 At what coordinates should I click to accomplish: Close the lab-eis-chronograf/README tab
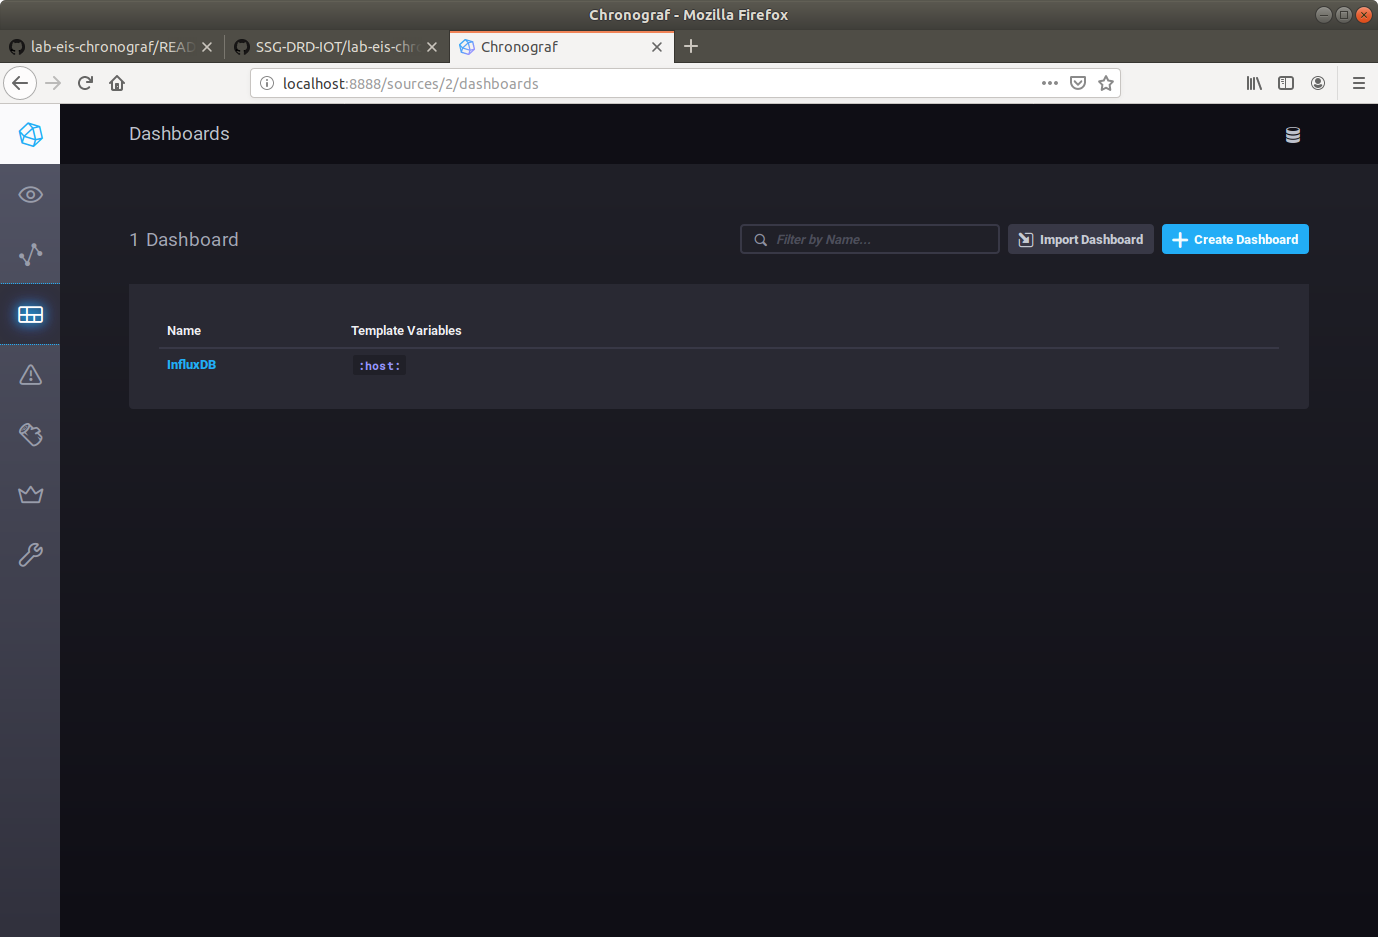tap(207, 47)
